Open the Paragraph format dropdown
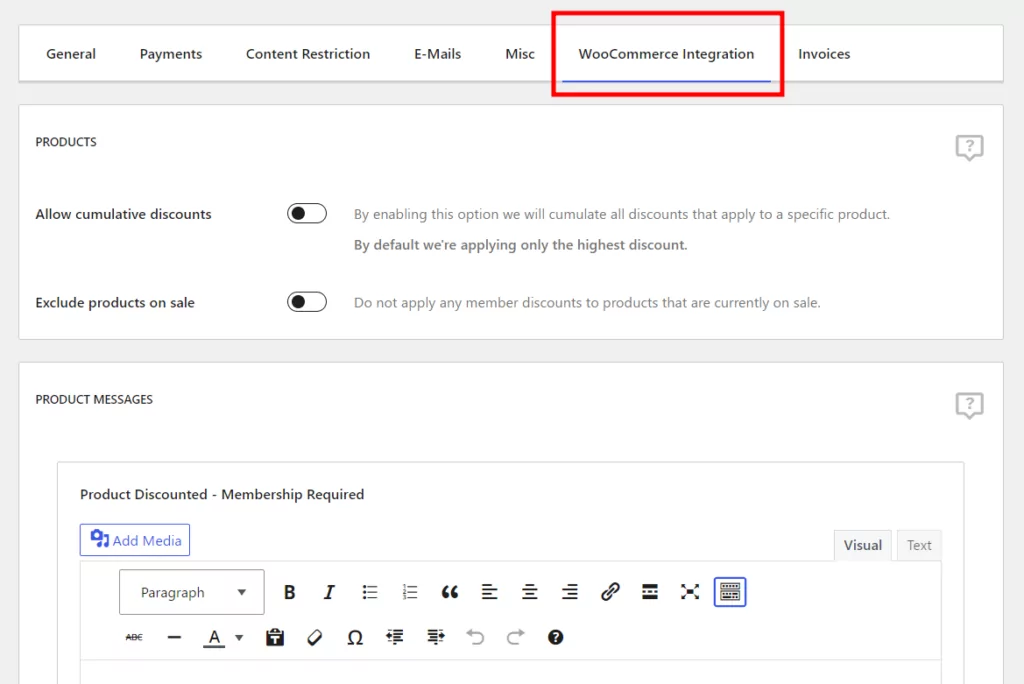 point(192,592)
